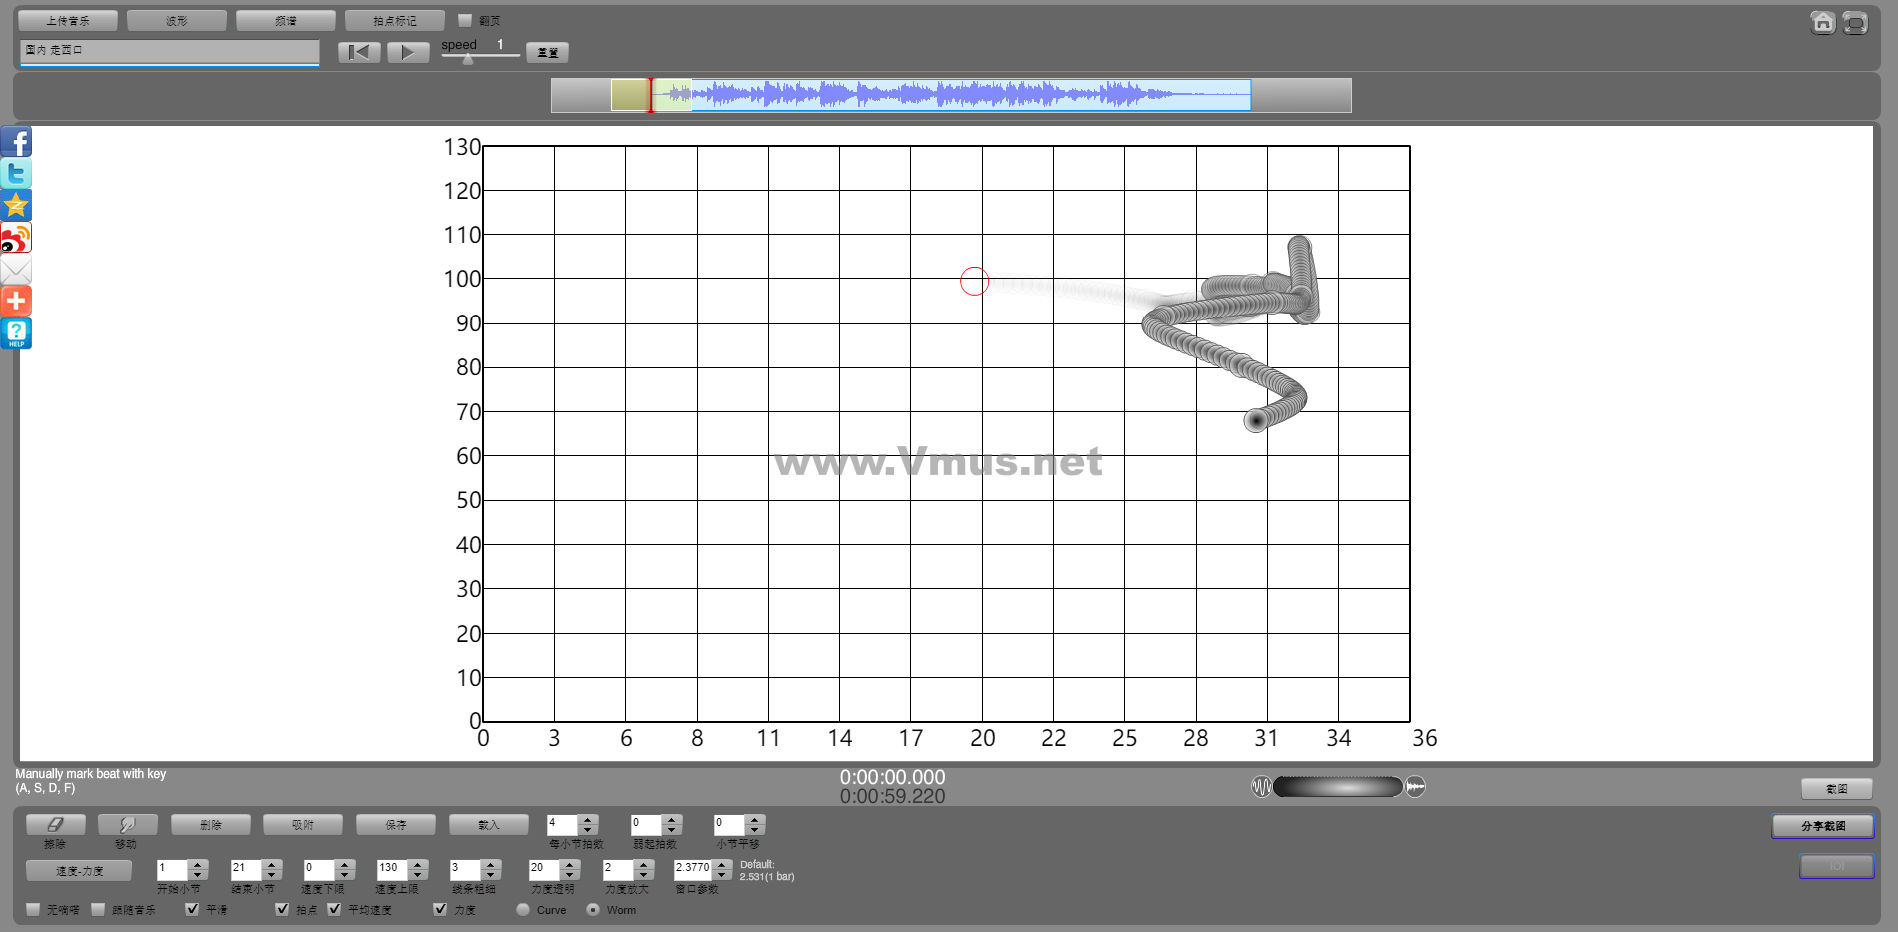Click the 分享截图 share screenshot button
Viewport: 1898px width, 932px height.
[x=1822, y=826]
